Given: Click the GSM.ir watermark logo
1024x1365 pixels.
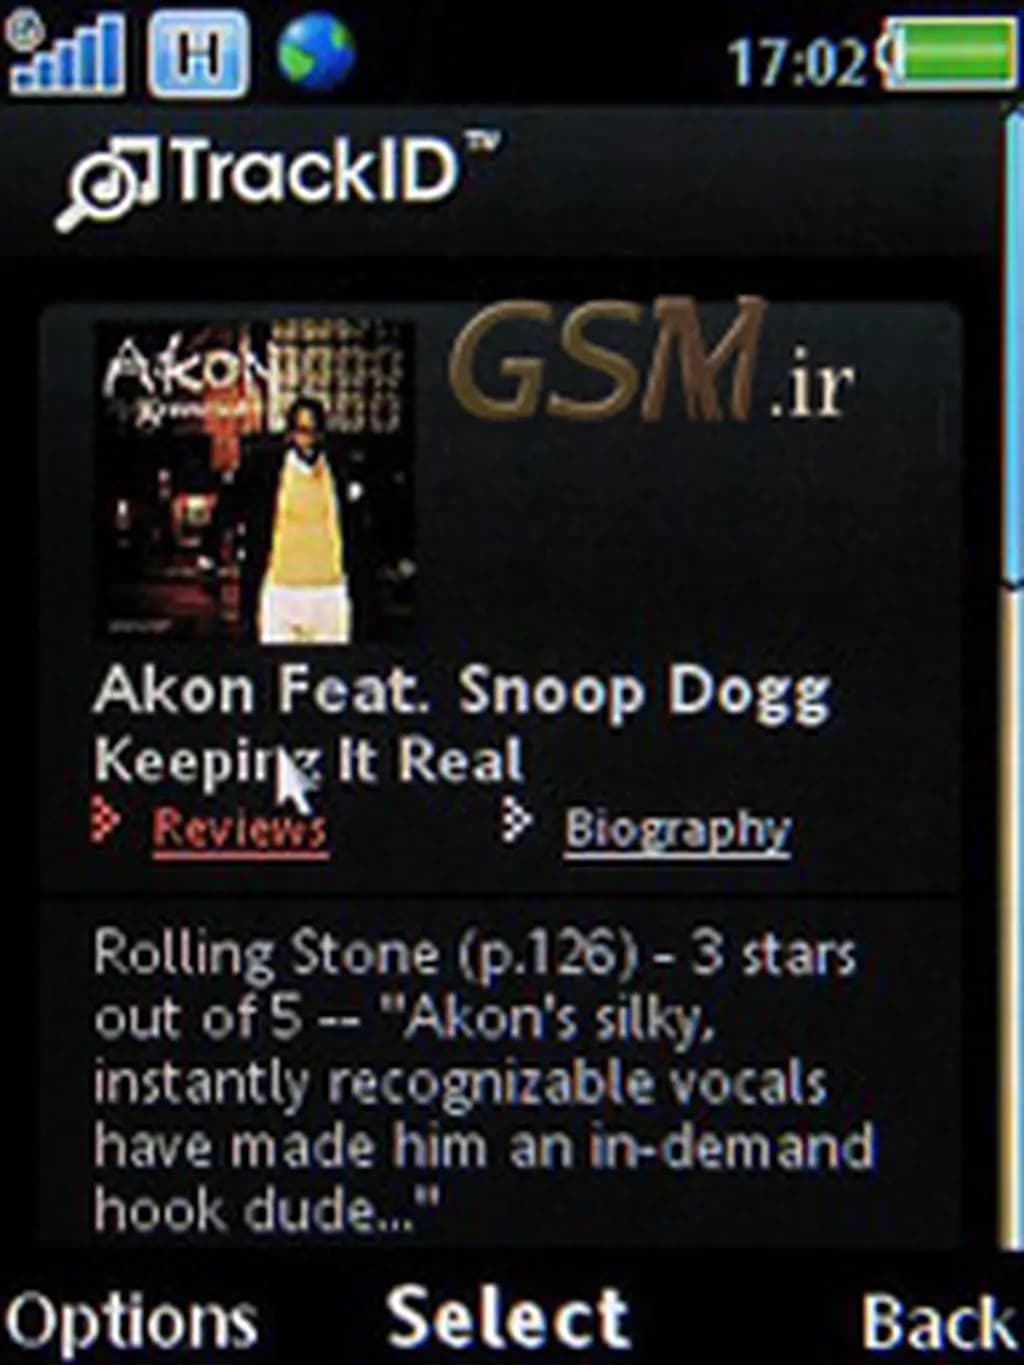Looking at the screenshot, I should click(650, 362).
